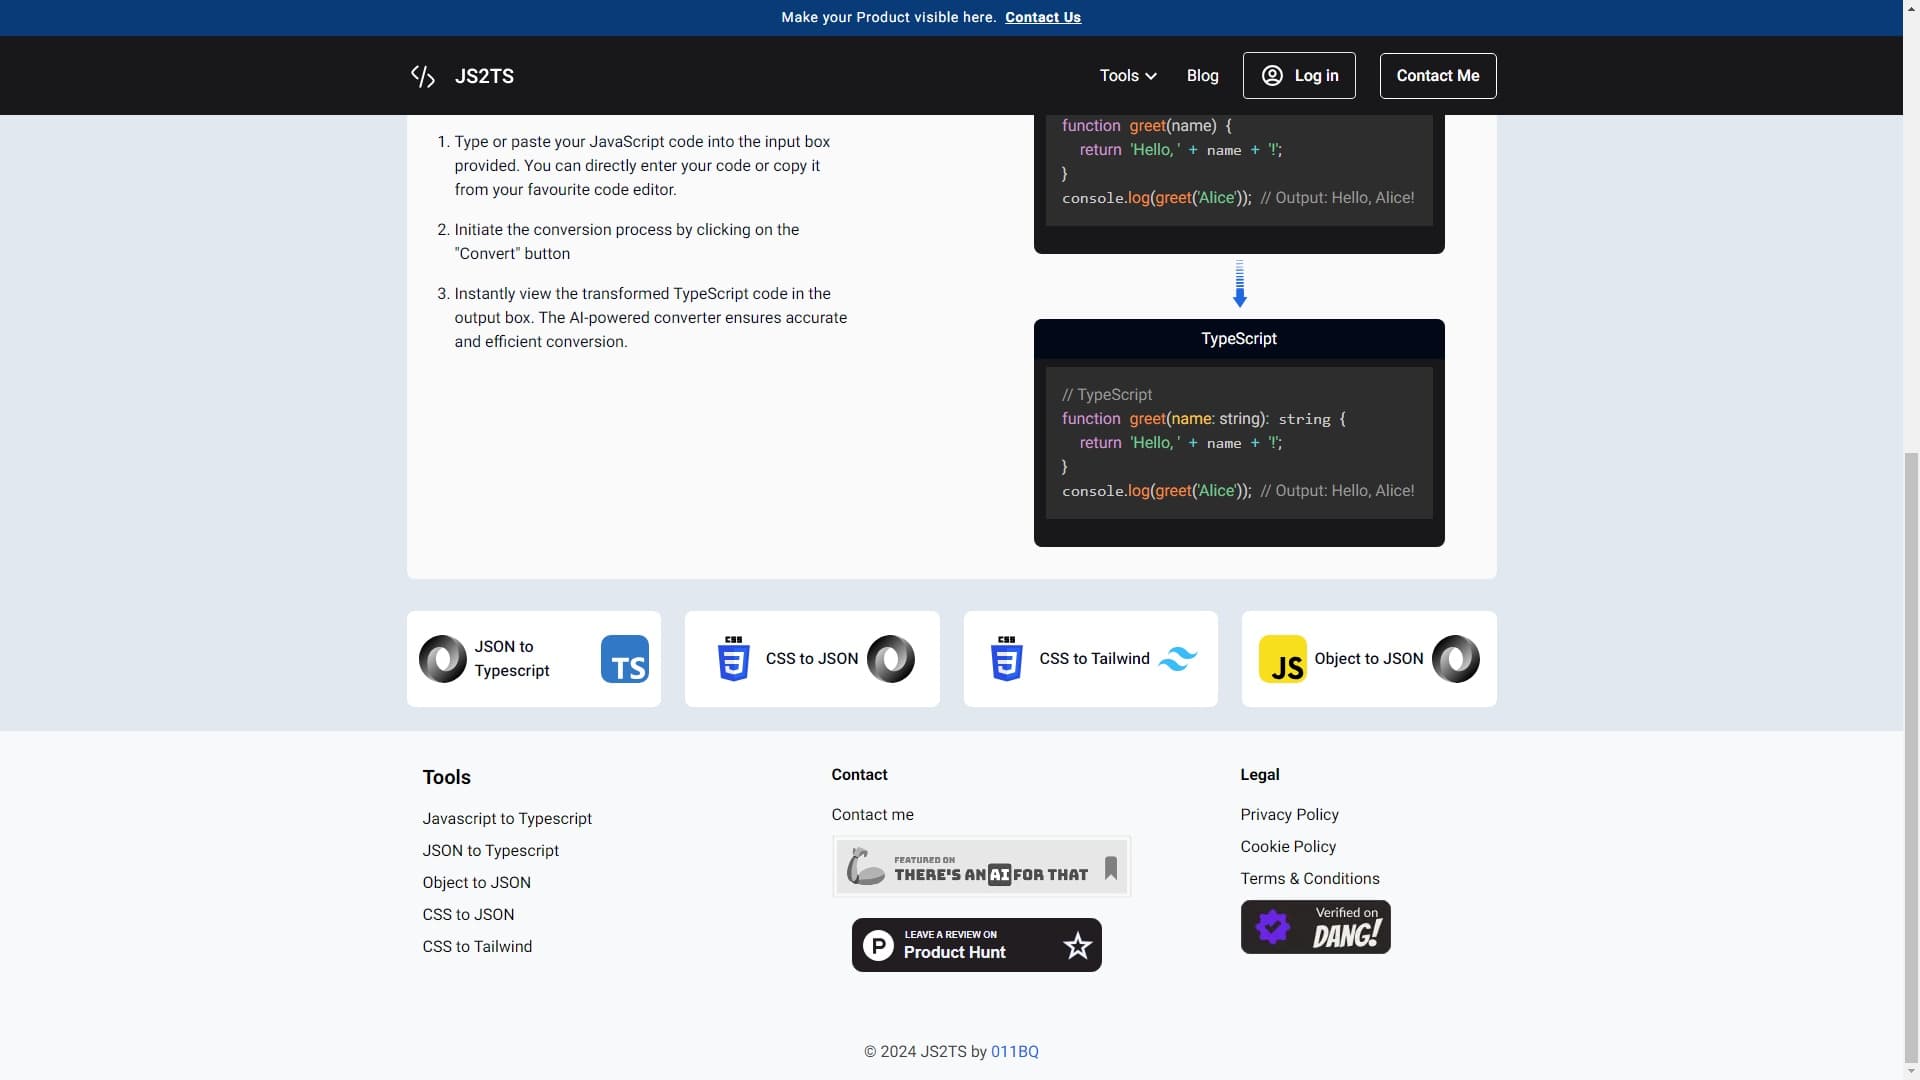Click the JSON gear icon on Object to JSON card

[x=1456, y=658]
